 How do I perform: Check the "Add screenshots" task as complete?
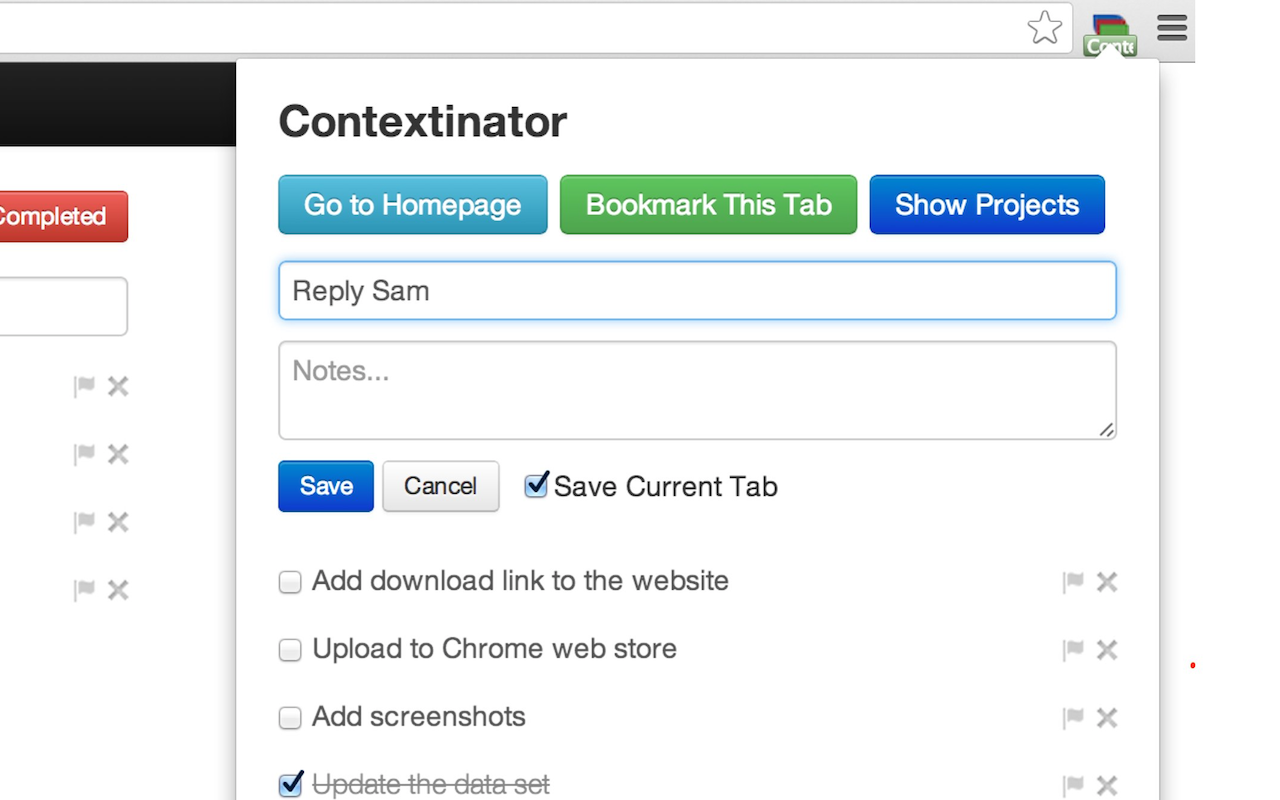coord(290,717)
